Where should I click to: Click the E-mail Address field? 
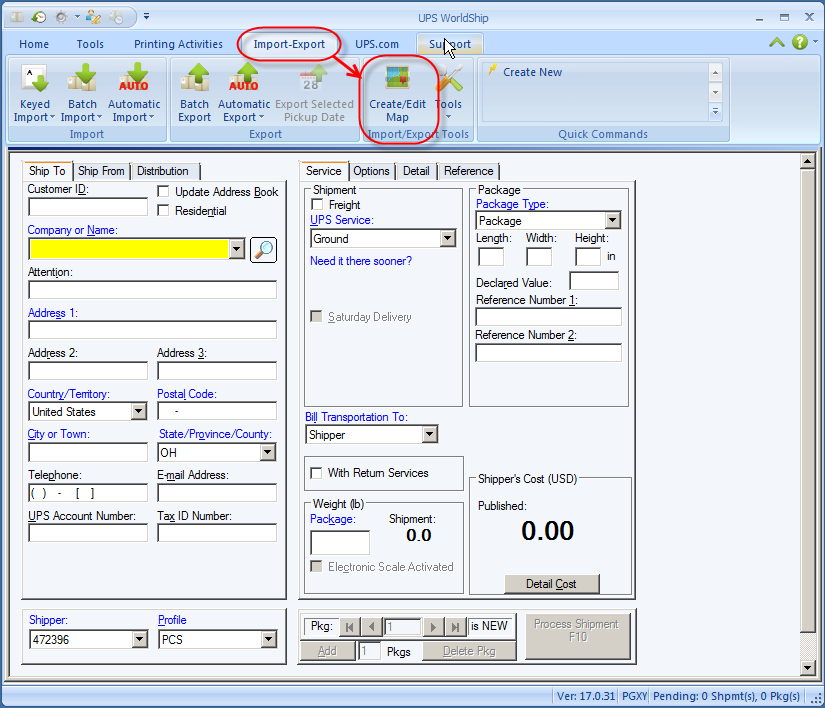click(x=217, y=493)
